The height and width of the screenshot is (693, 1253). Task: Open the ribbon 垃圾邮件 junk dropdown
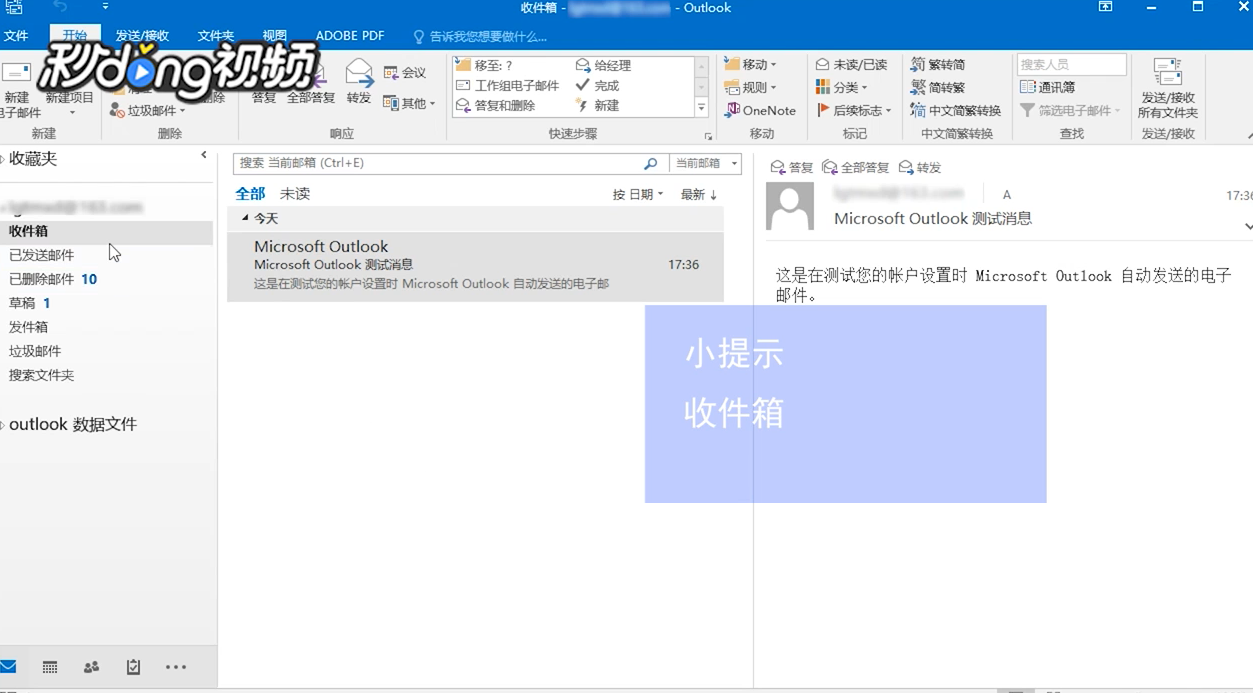coord(148,110)
